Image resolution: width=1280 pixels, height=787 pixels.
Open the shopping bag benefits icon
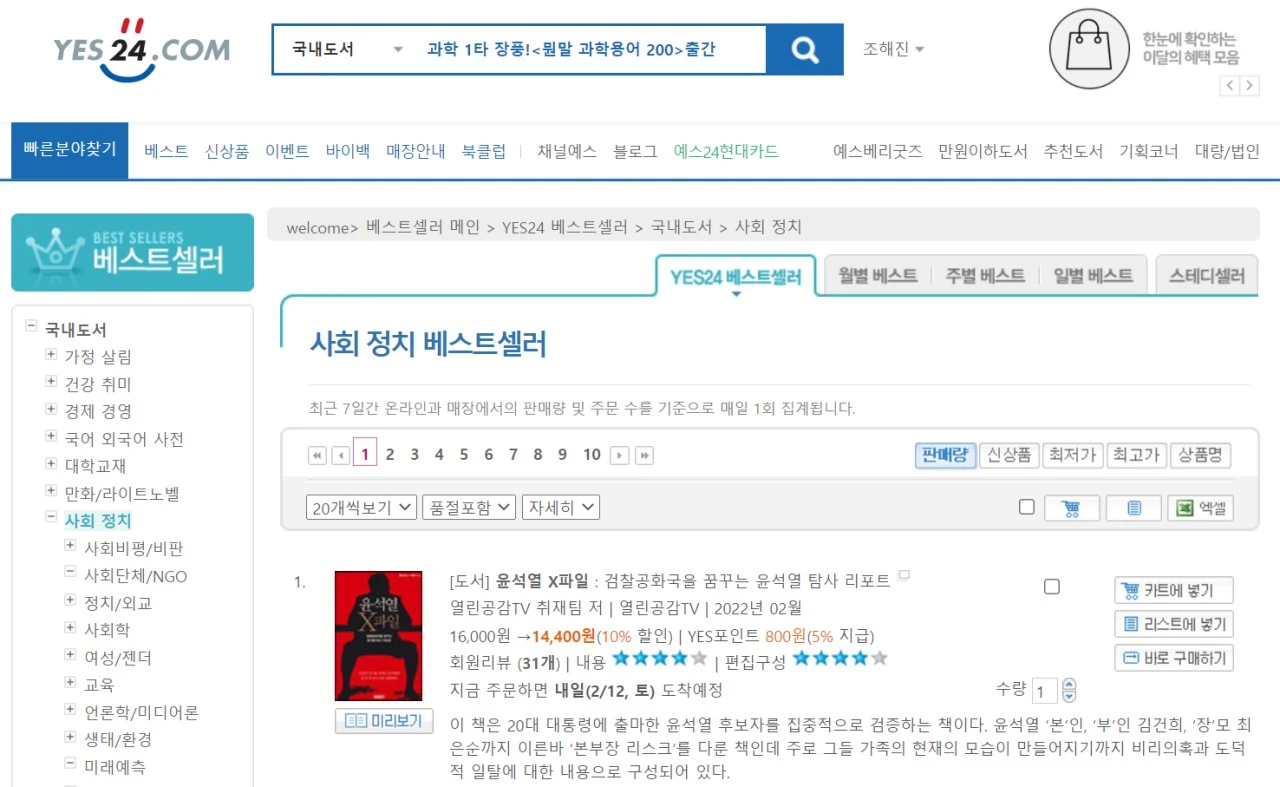(1088, 49)
